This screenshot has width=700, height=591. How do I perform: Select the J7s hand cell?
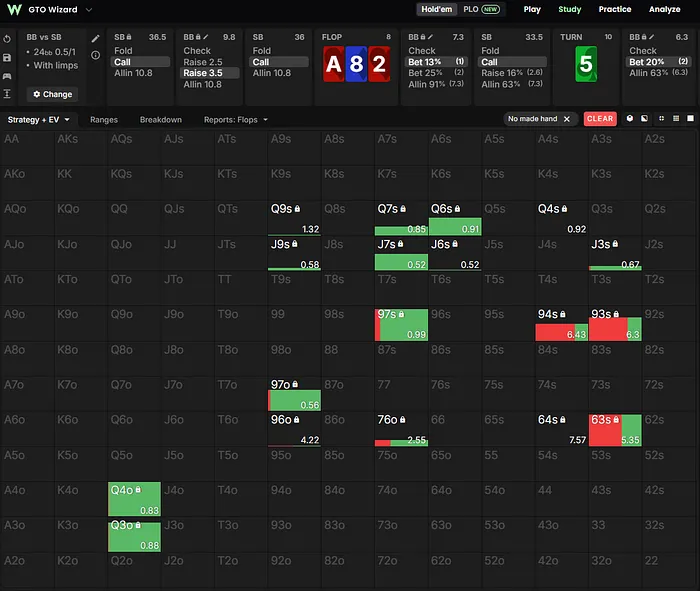(401, 254)
